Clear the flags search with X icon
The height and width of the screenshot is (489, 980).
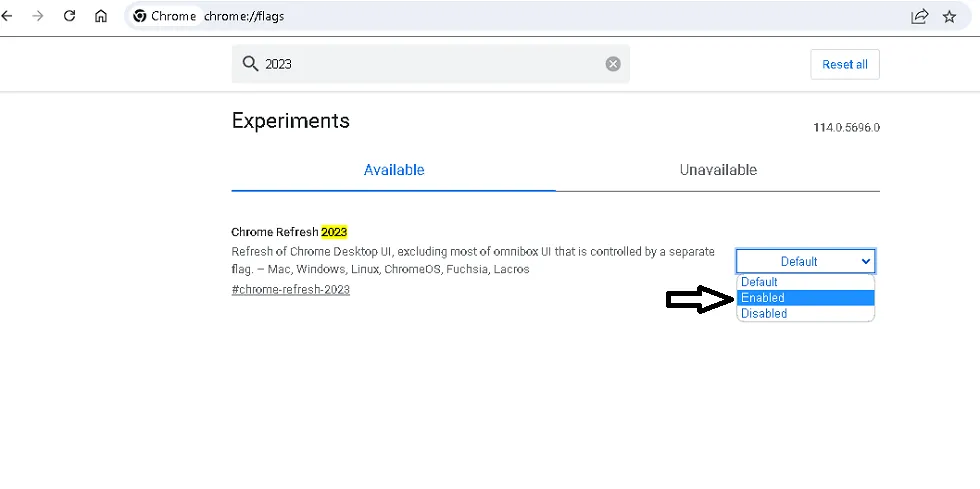tap(613, 64)
